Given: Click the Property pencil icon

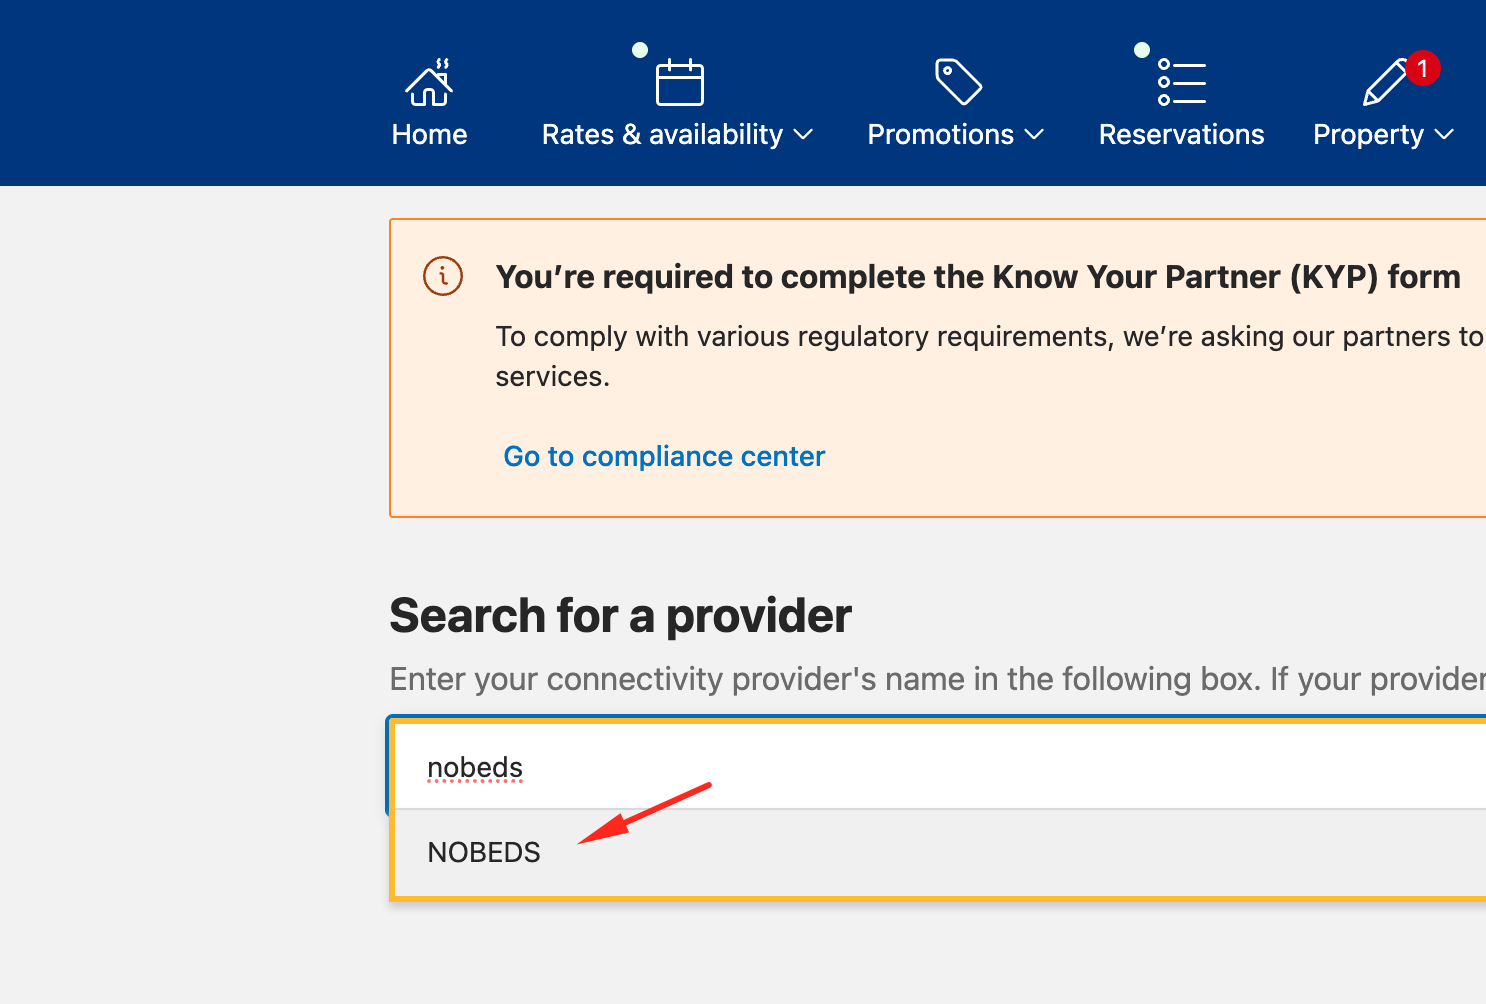Looking at the screenshot, I should point(1385,83).
